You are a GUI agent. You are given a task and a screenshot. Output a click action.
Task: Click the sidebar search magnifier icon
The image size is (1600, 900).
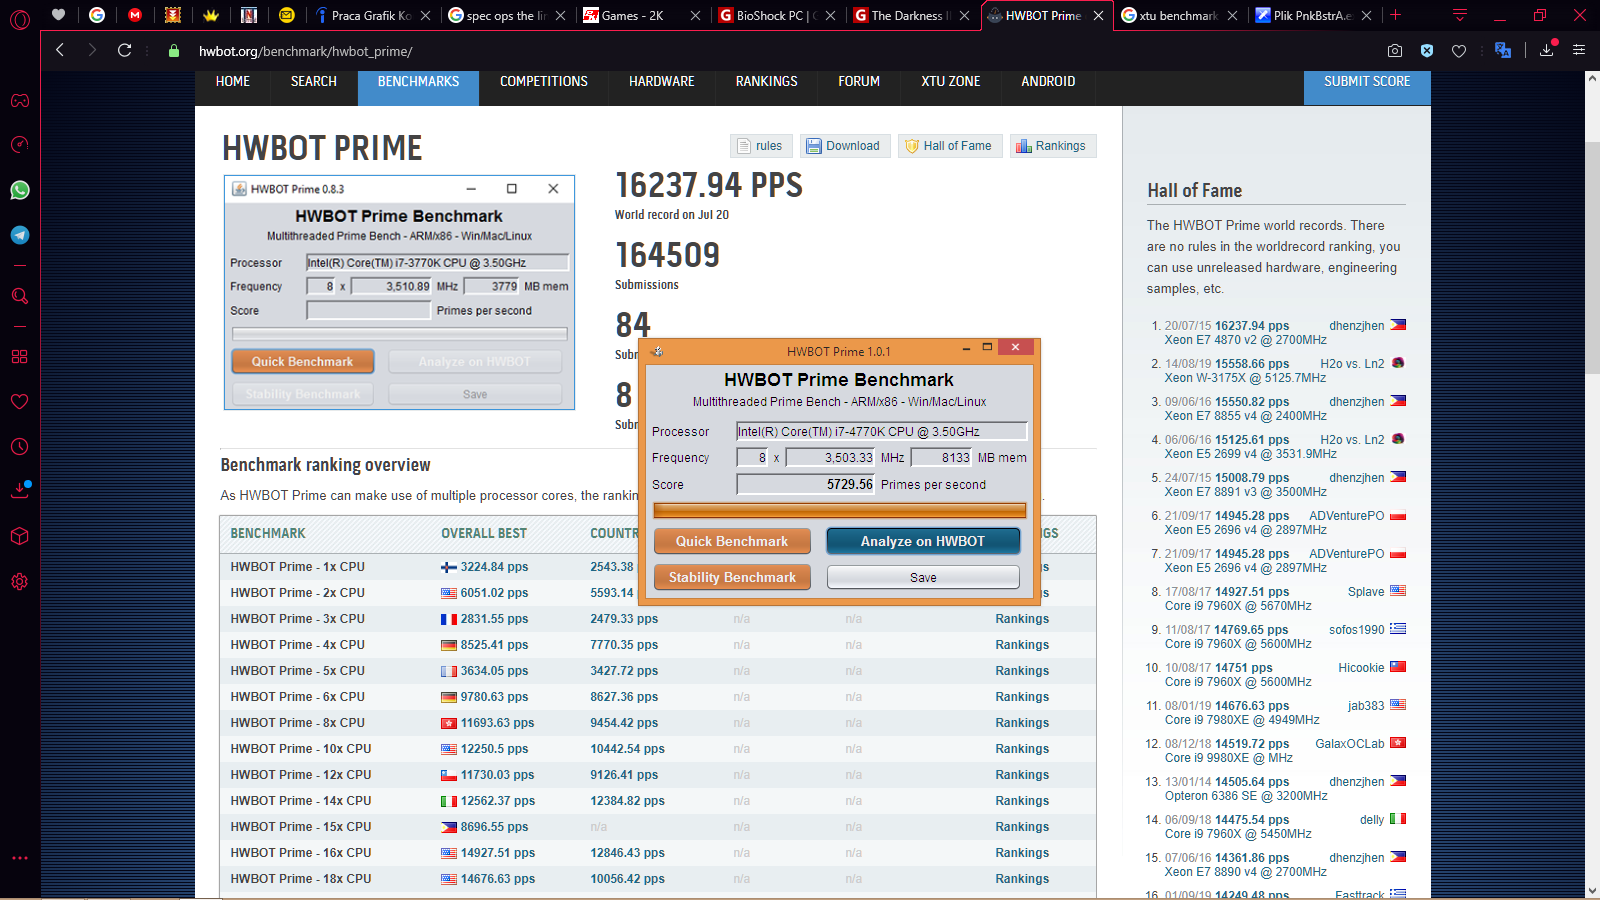(20, 296)
